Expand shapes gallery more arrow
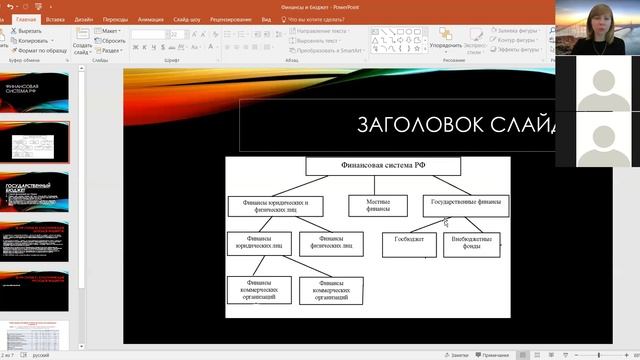This screenshot has height=360, width=640. [x=425, y=49]
